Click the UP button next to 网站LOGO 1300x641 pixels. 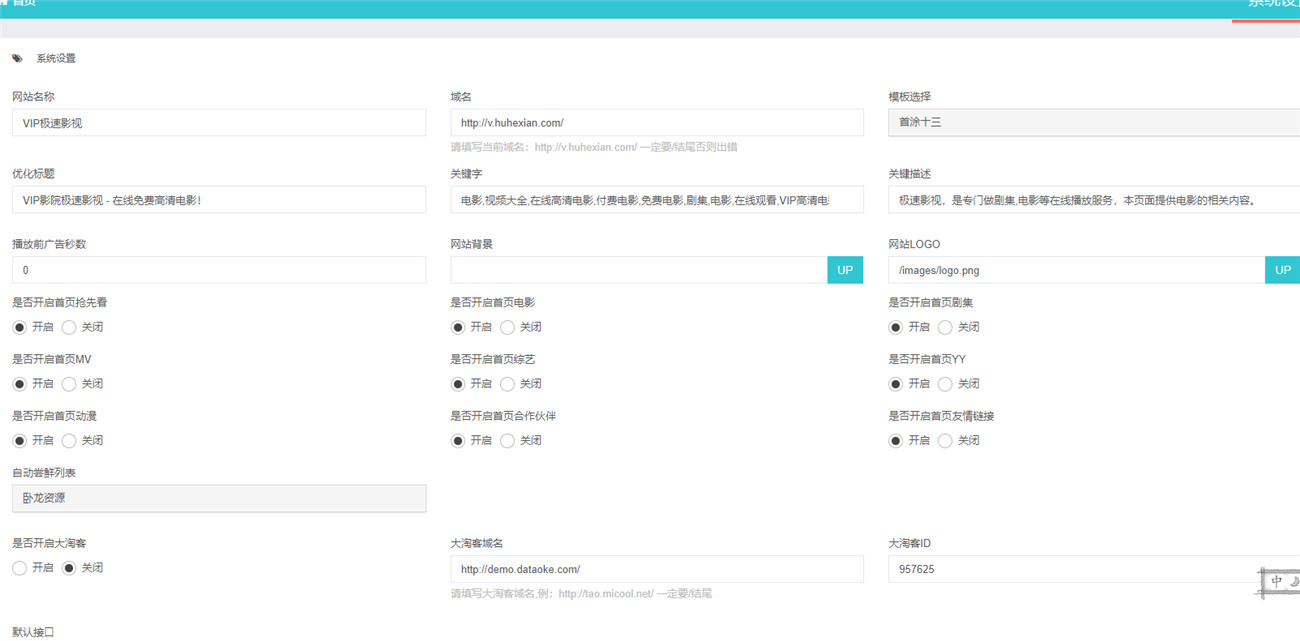[1282, 269]
